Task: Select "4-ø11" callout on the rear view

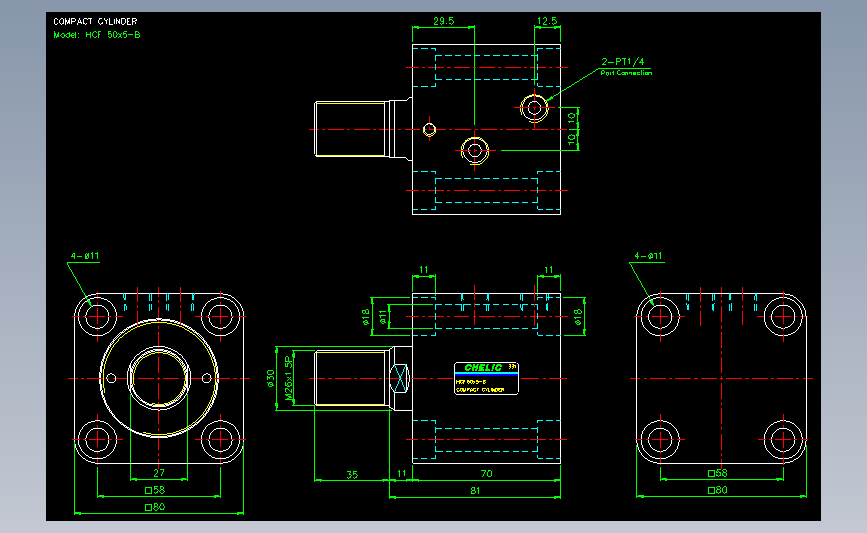Action: click(x=648, y=256)
